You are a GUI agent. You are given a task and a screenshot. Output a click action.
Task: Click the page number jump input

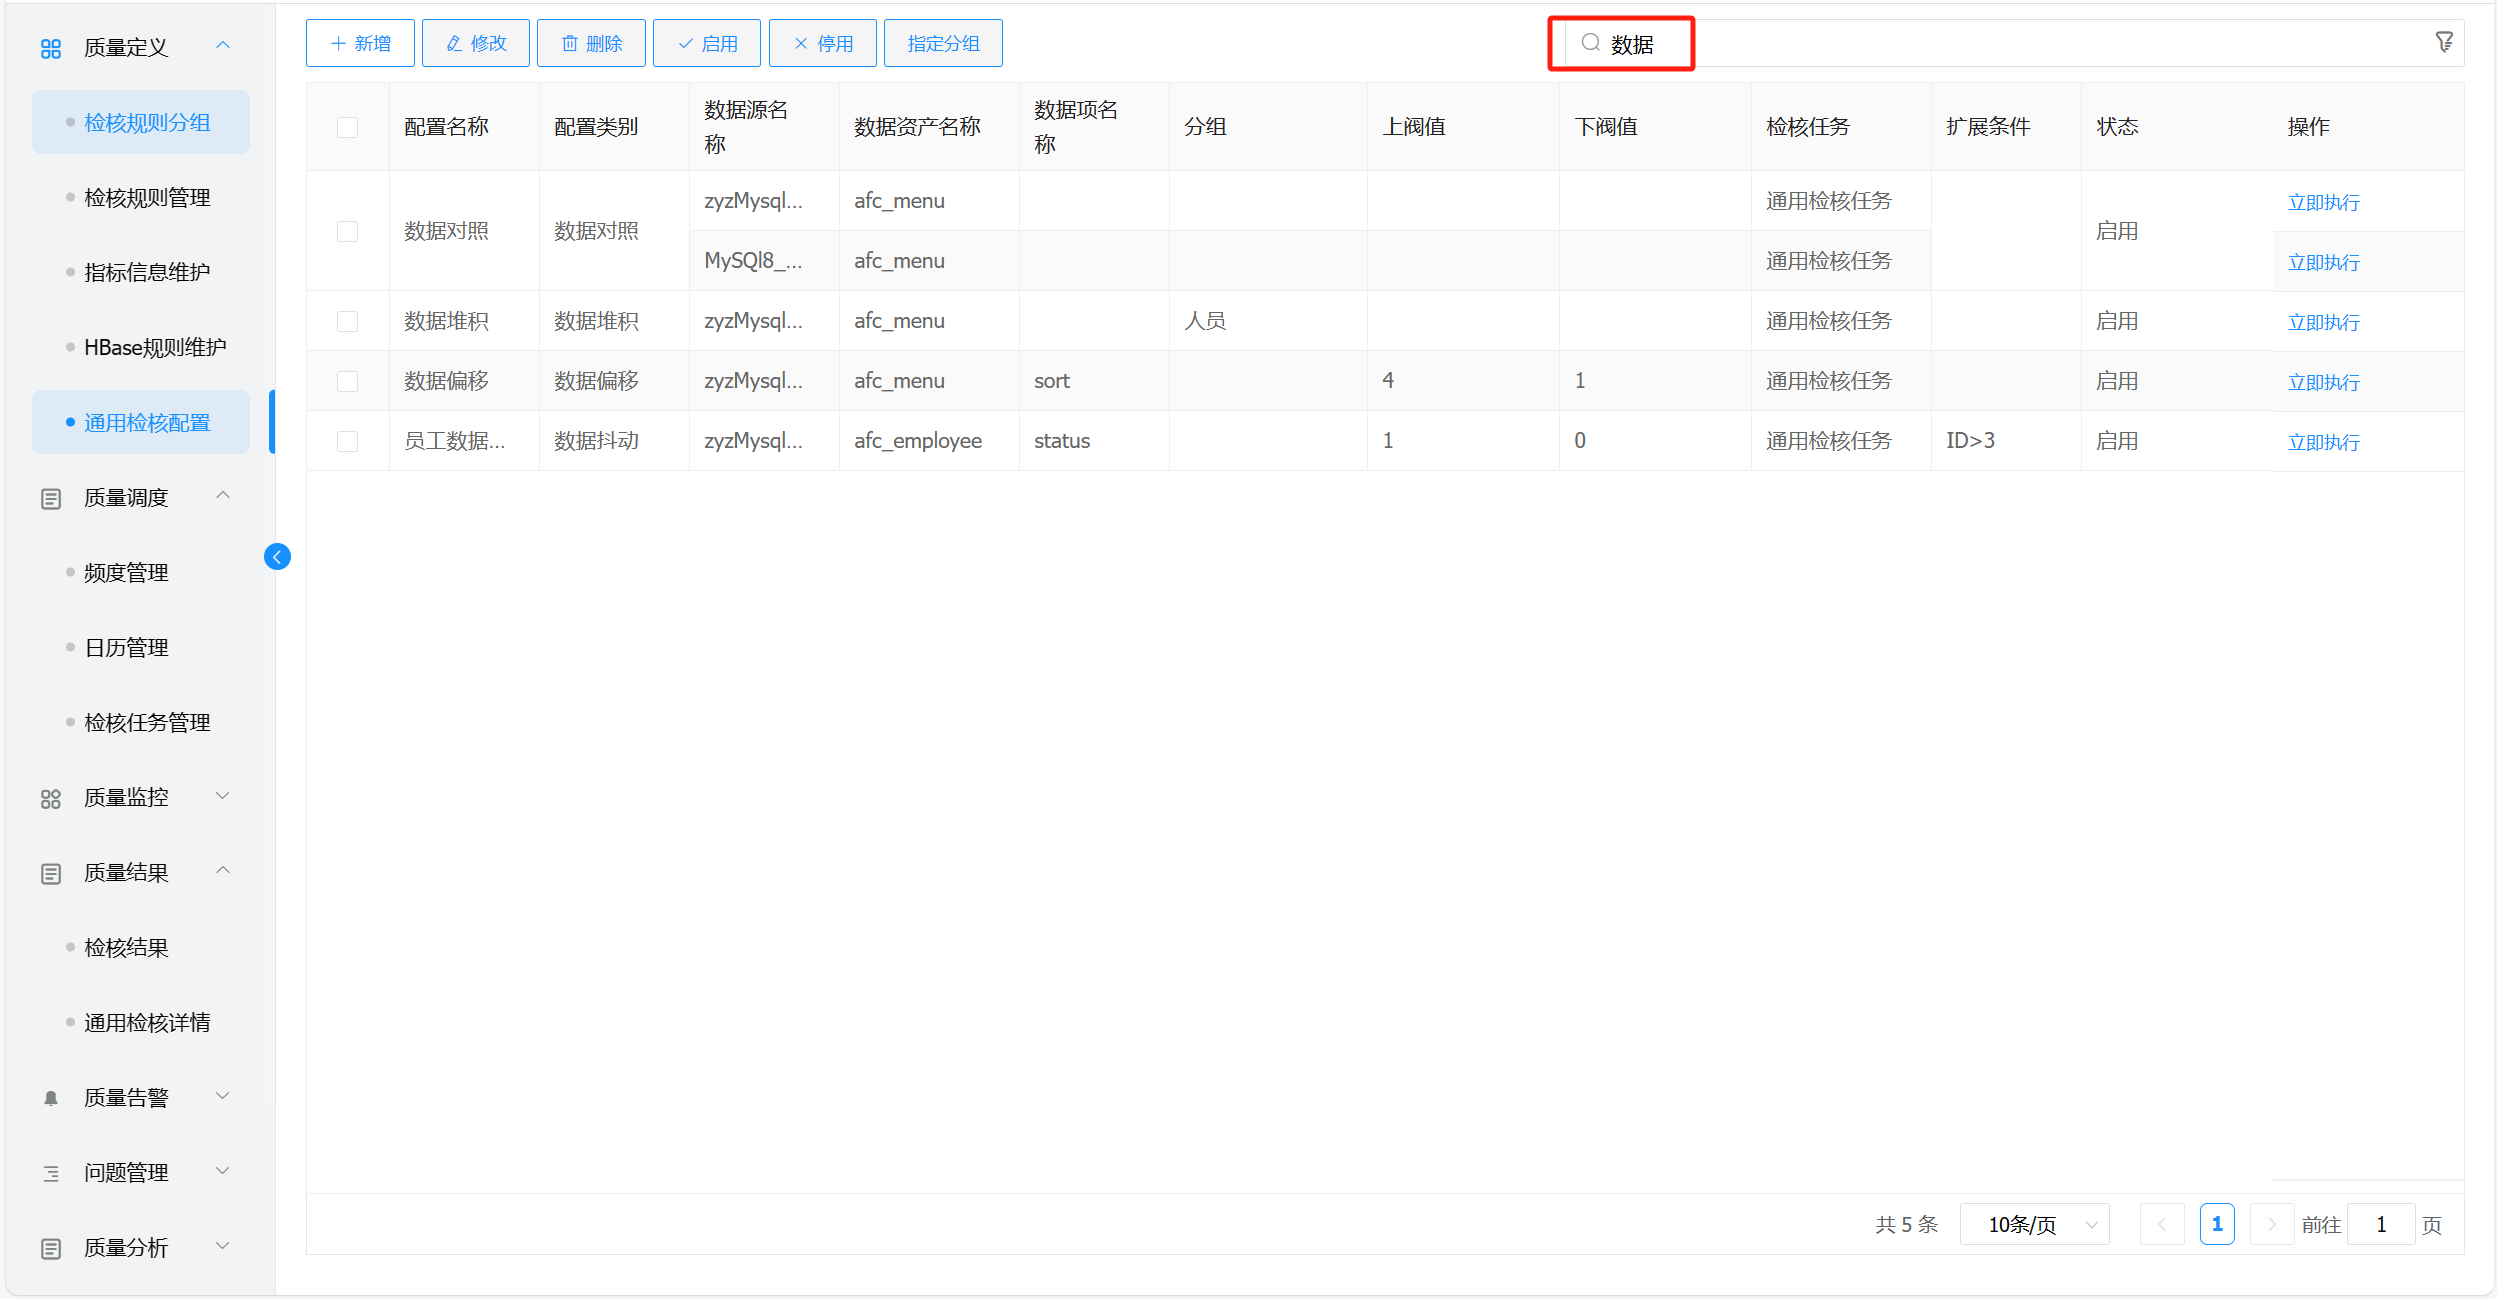[x=2380, y=1224]
